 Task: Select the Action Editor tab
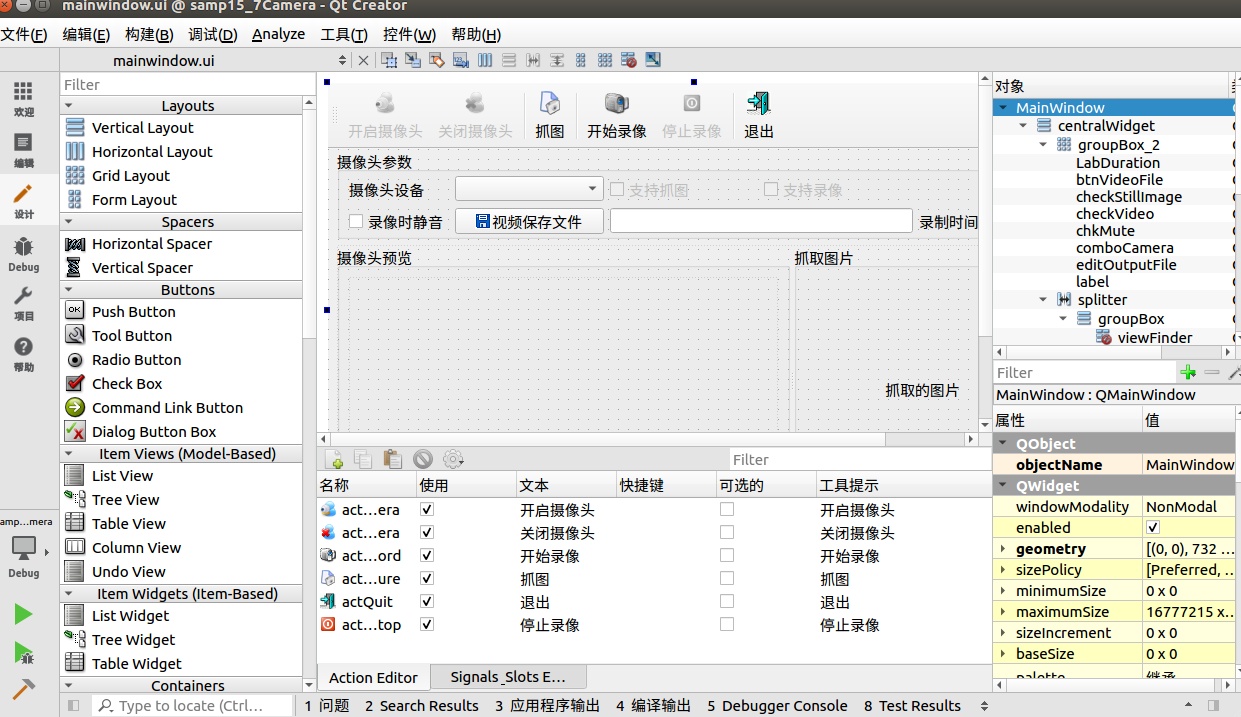[x=373, y=677]
